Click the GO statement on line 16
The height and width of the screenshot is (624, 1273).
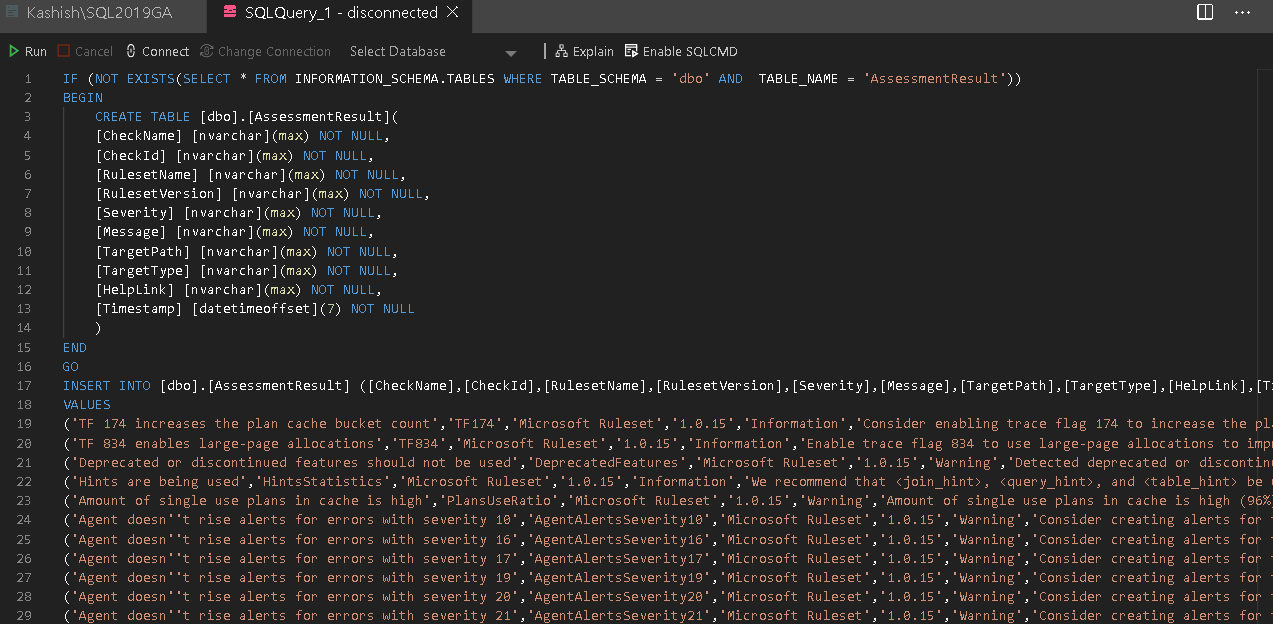point(70,367)
